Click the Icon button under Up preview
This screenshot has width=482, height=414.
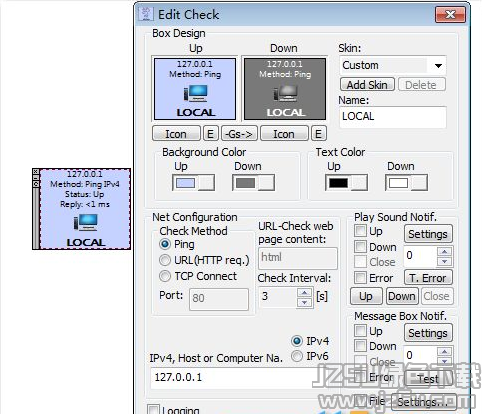coord(176,134)
